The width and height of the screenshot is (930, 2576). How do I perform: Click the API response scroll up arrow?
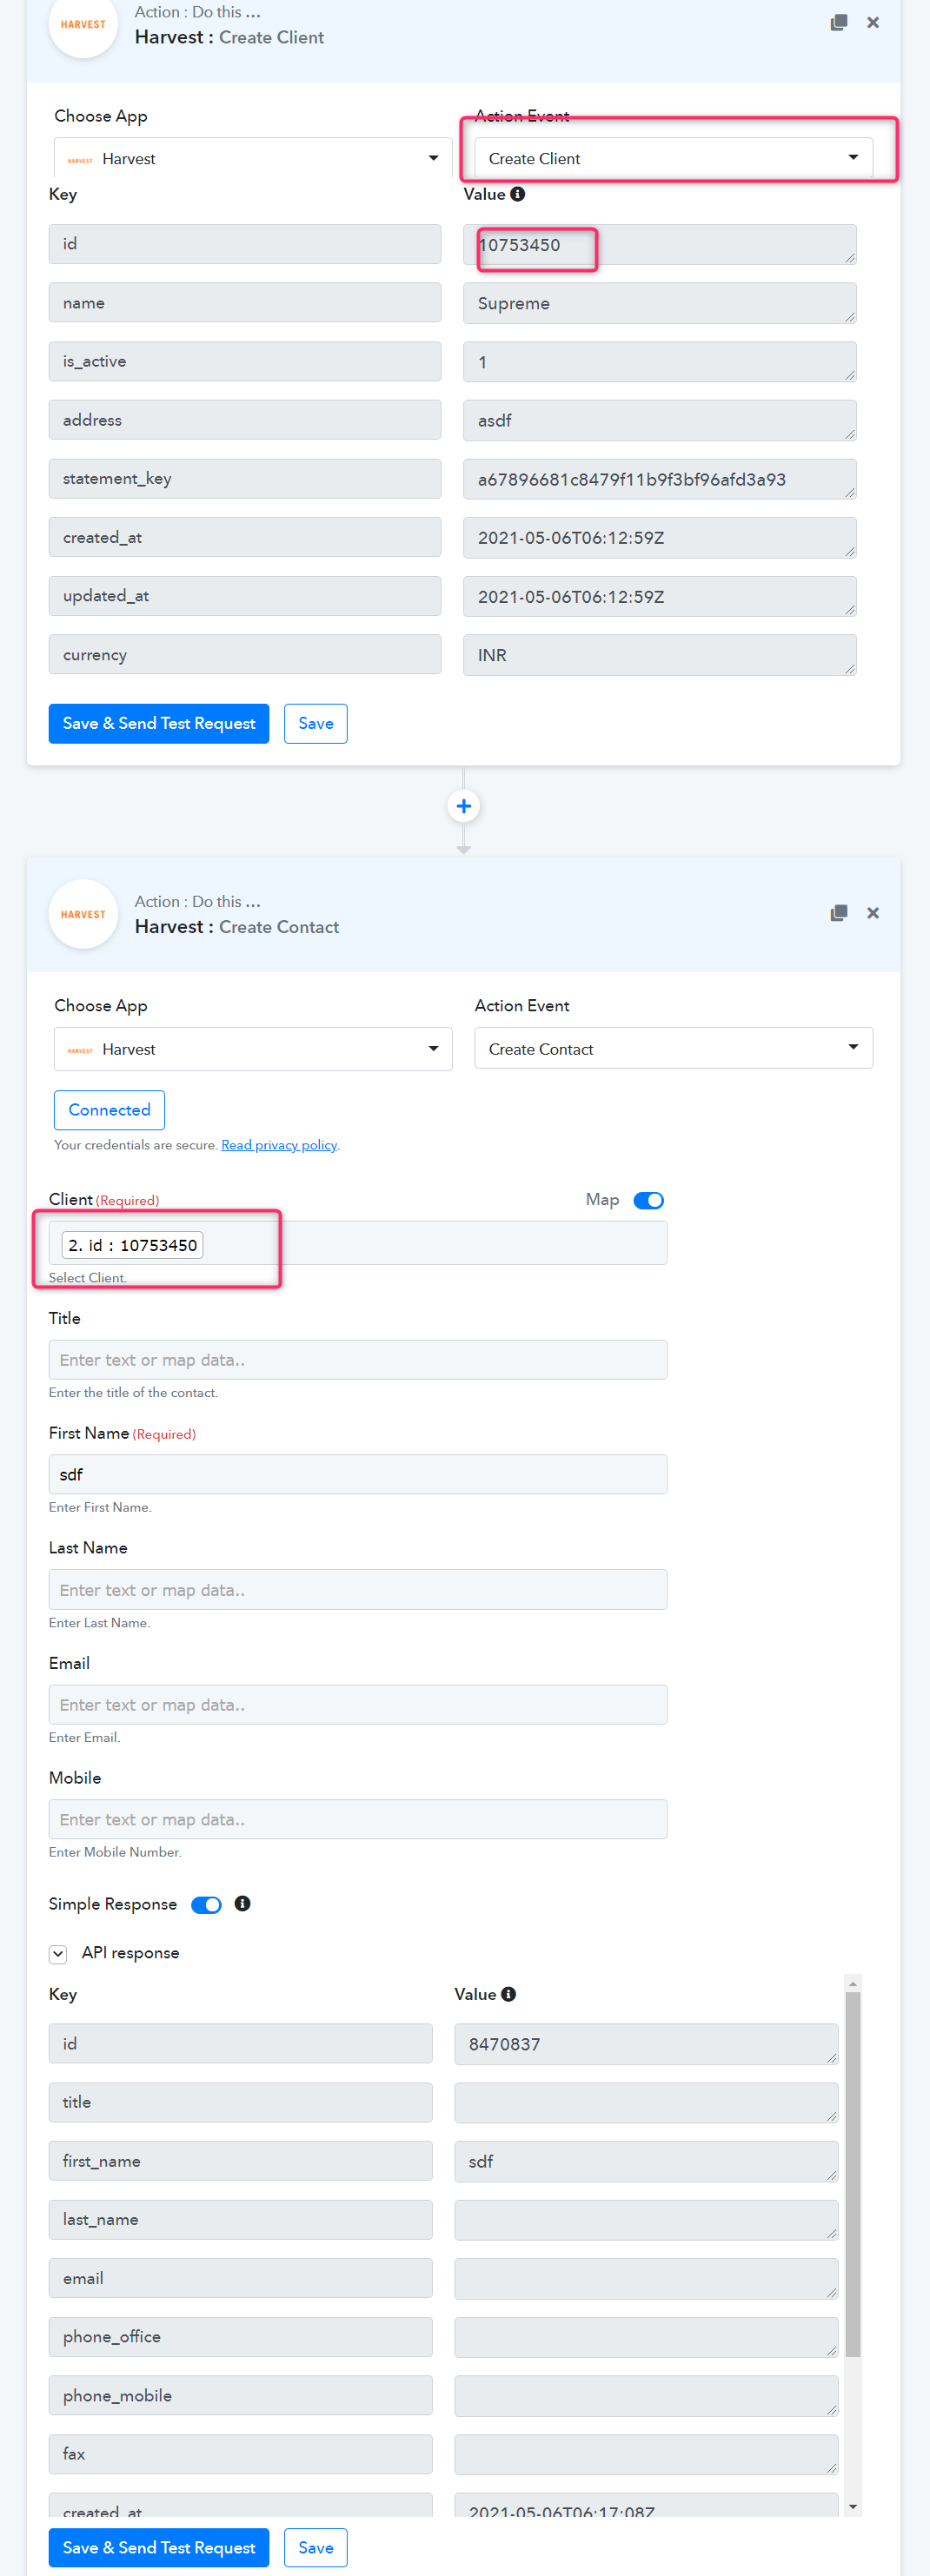853,1983
